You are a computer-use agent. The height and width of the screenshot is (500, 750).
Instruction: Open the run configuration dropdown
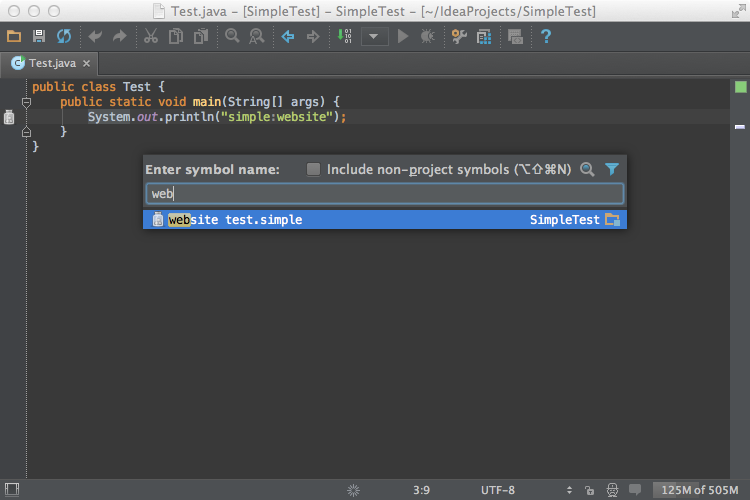pos(375,37)
